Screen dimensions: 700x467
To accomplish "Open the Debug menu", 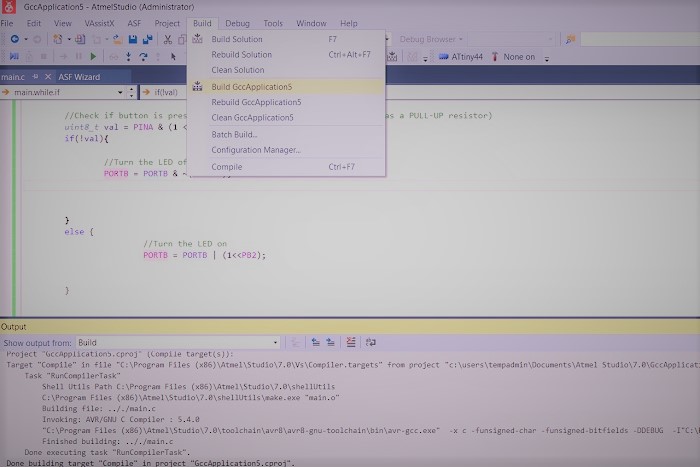I will point(237,23).
